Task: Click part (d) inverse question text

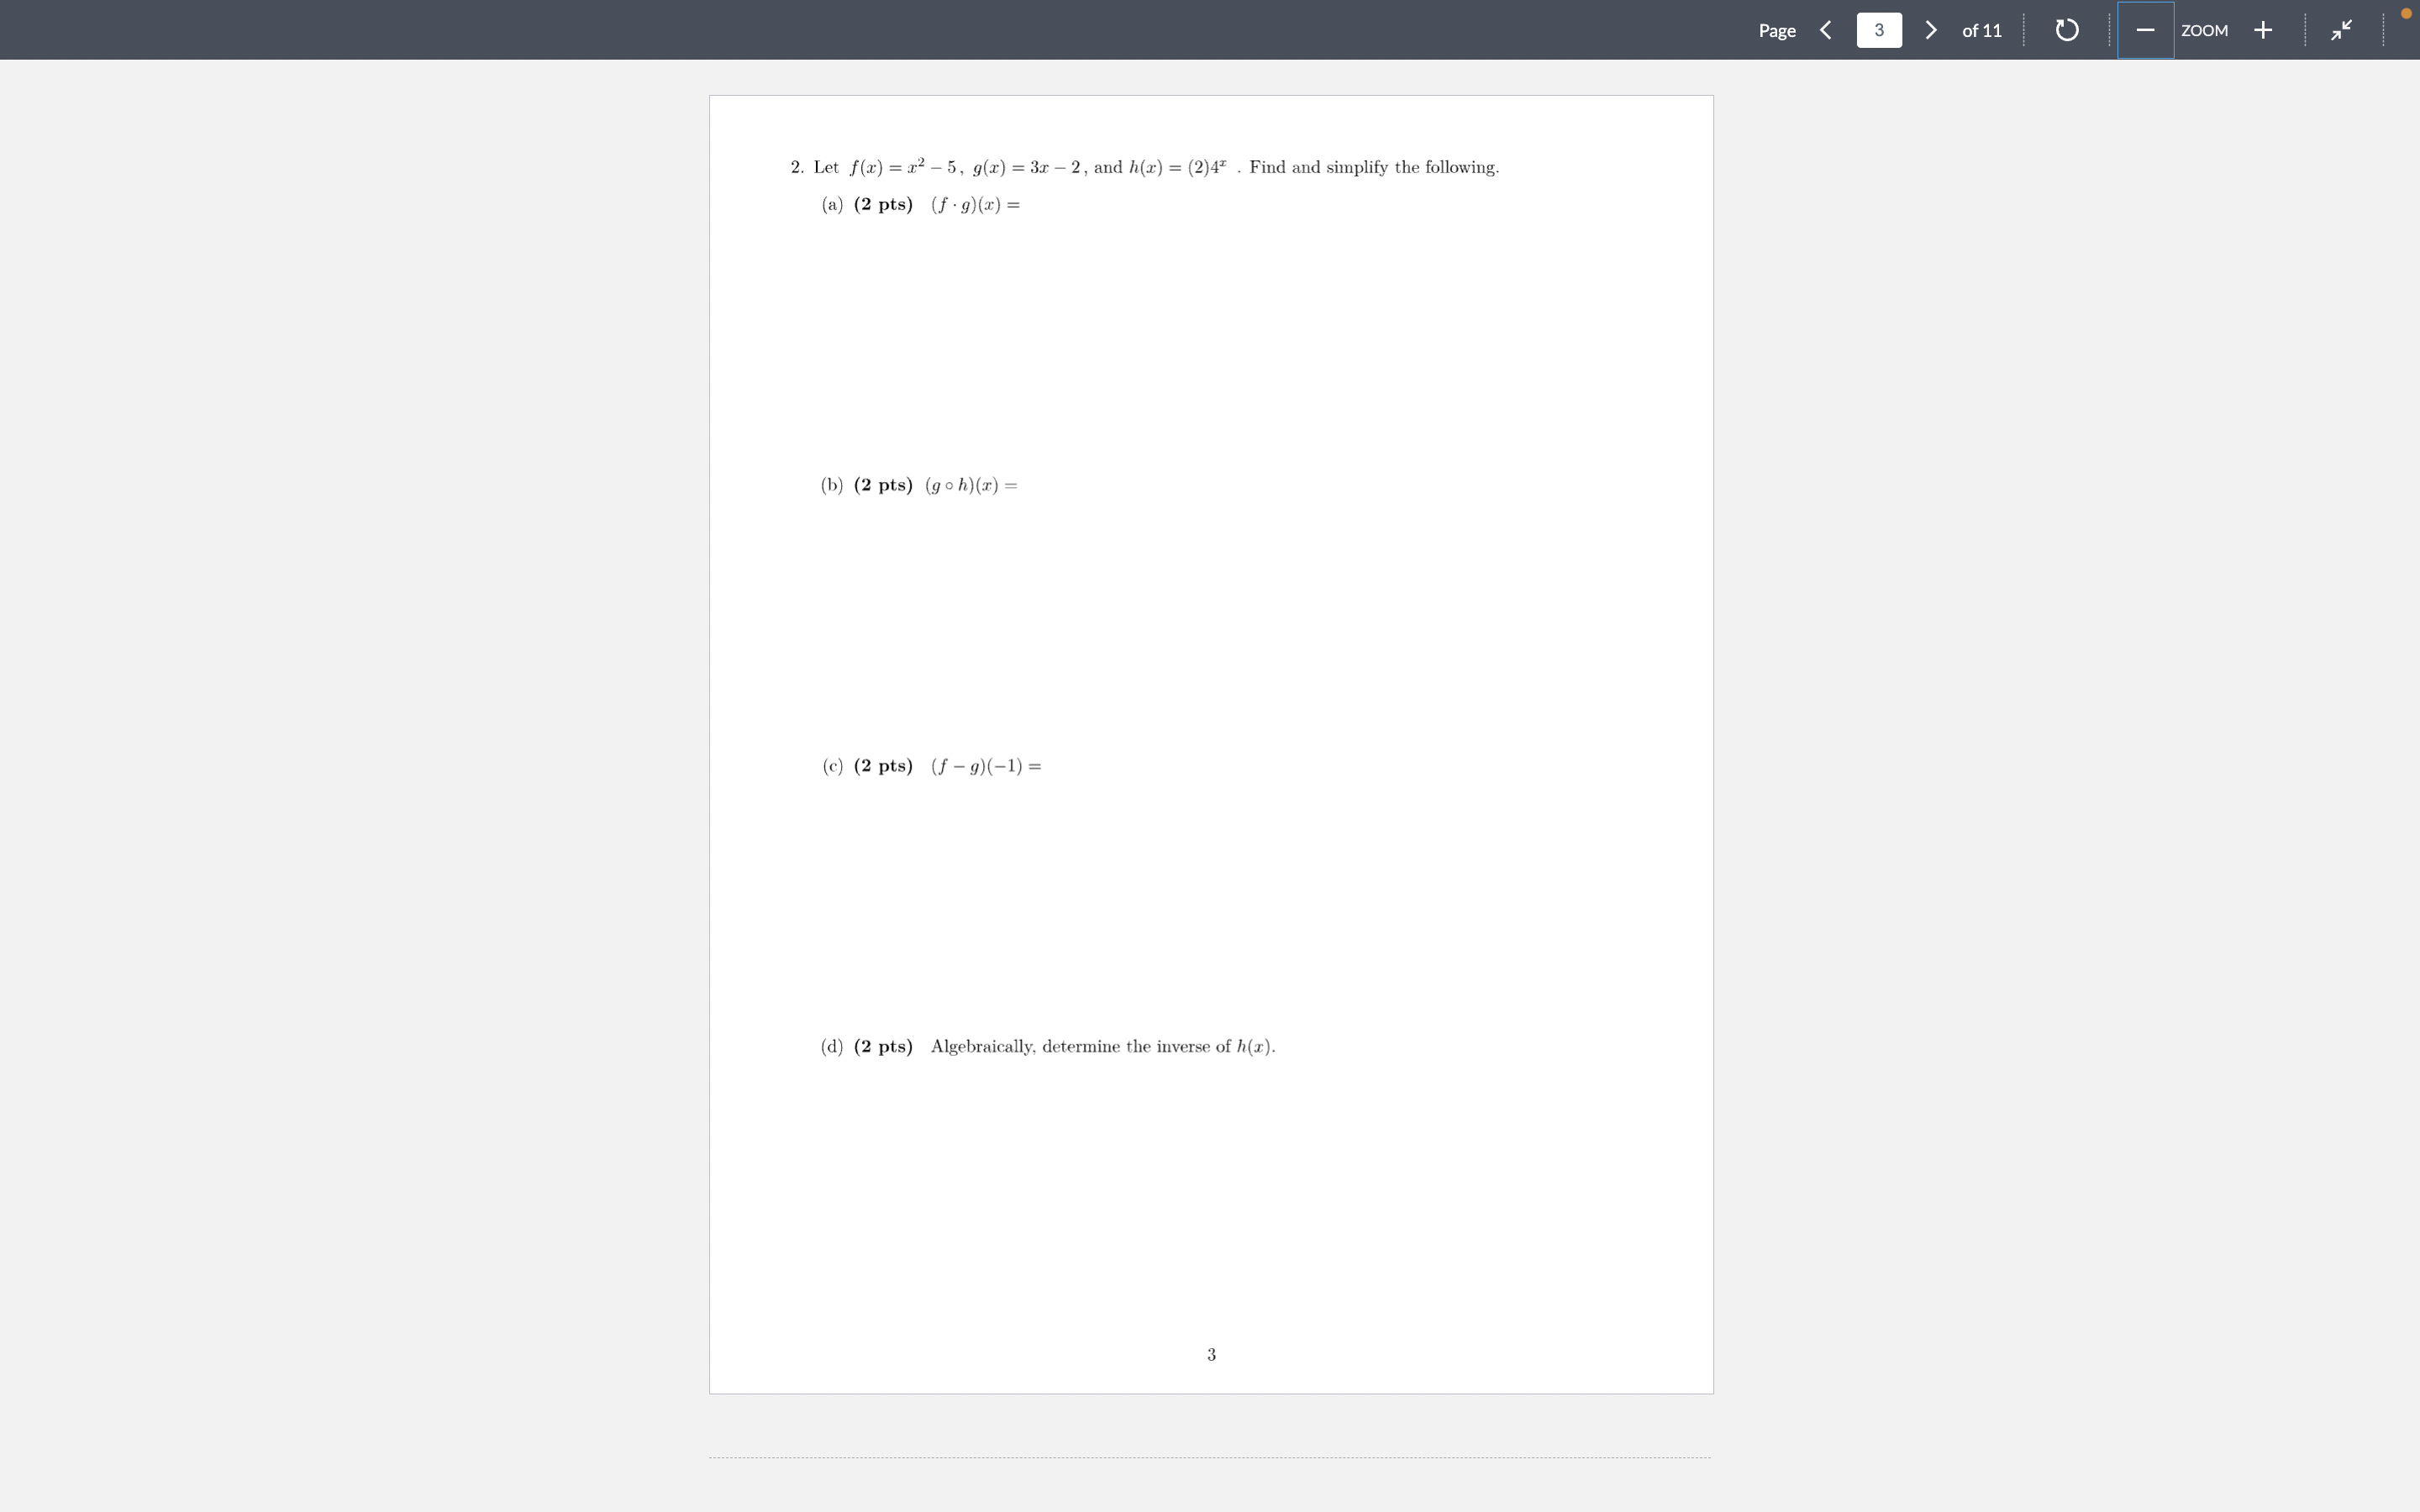Action: point(1047,1046)
